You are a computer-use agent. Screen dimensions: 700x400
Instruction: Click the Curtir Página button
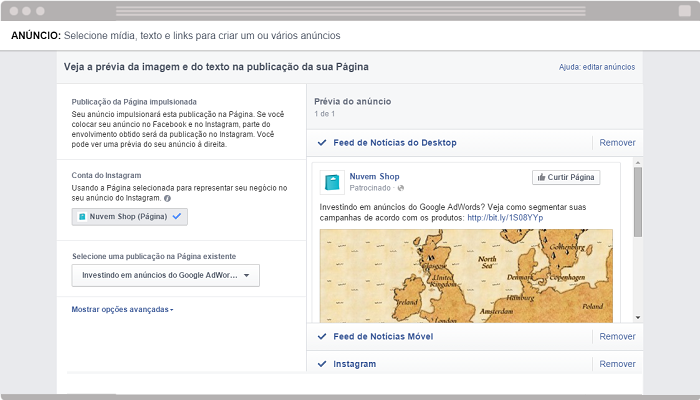(566, 177)
